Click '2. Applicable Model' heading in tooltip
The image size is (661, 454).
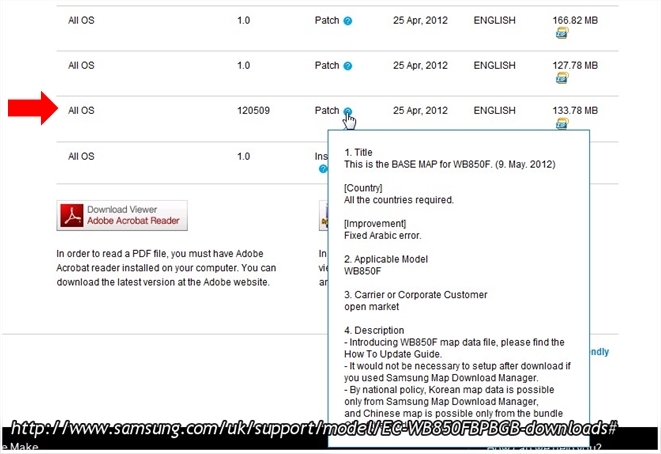coord(386,259)
